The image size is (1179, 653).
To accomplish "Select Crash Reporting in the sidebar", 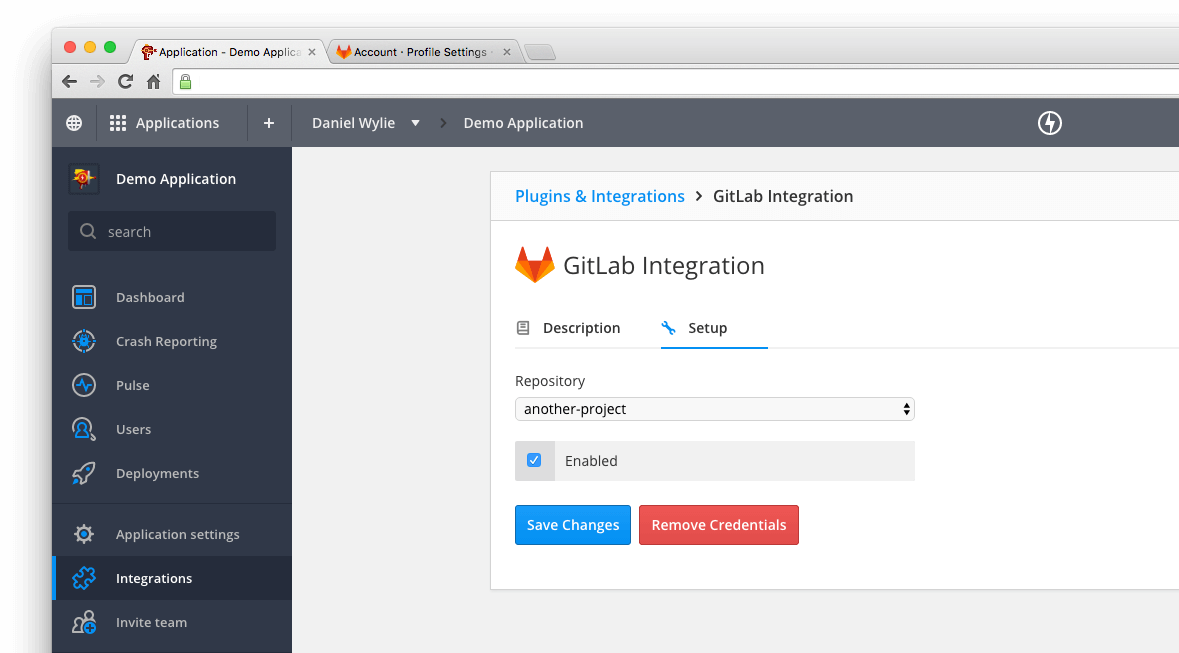I will 166,341.
